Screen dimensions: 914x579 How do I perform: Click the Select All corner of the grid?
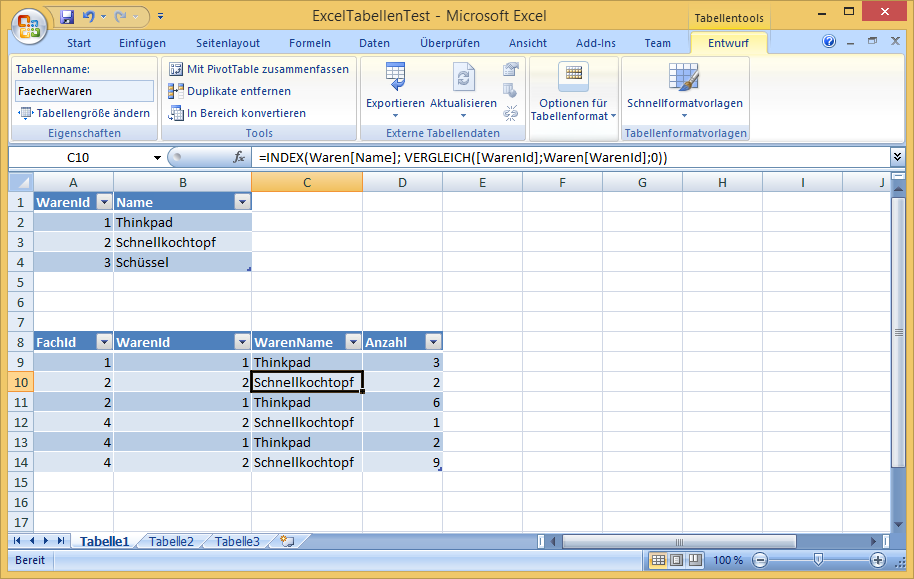(x=22, y=183)
